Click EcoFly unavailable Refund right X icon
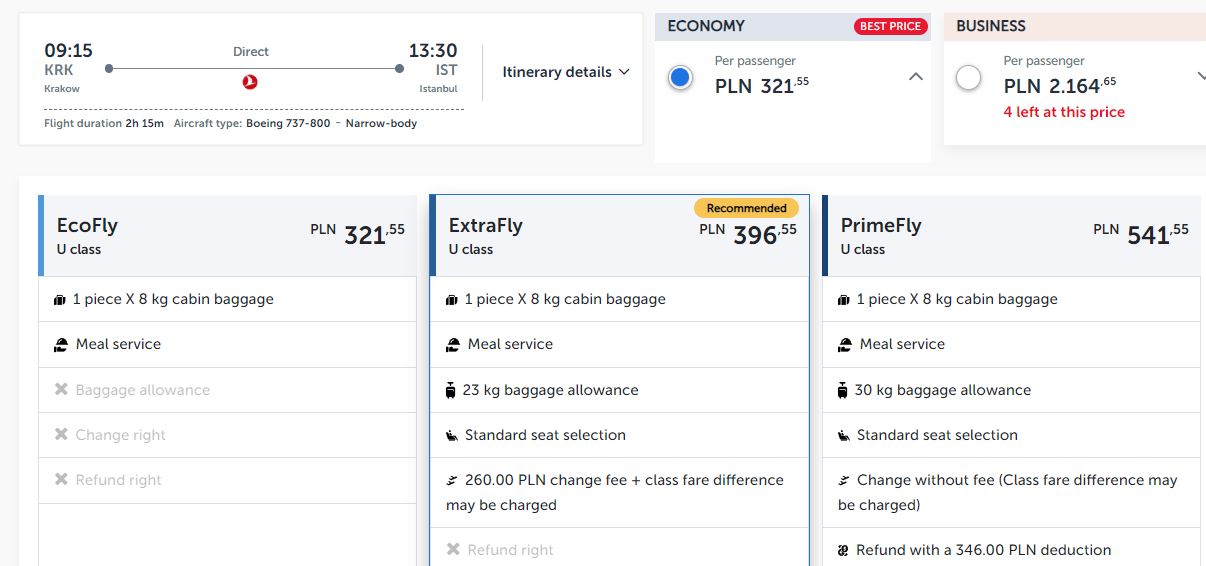Image resolution: width=1206 pixels, height=566 pixels. tap(61, 480)
